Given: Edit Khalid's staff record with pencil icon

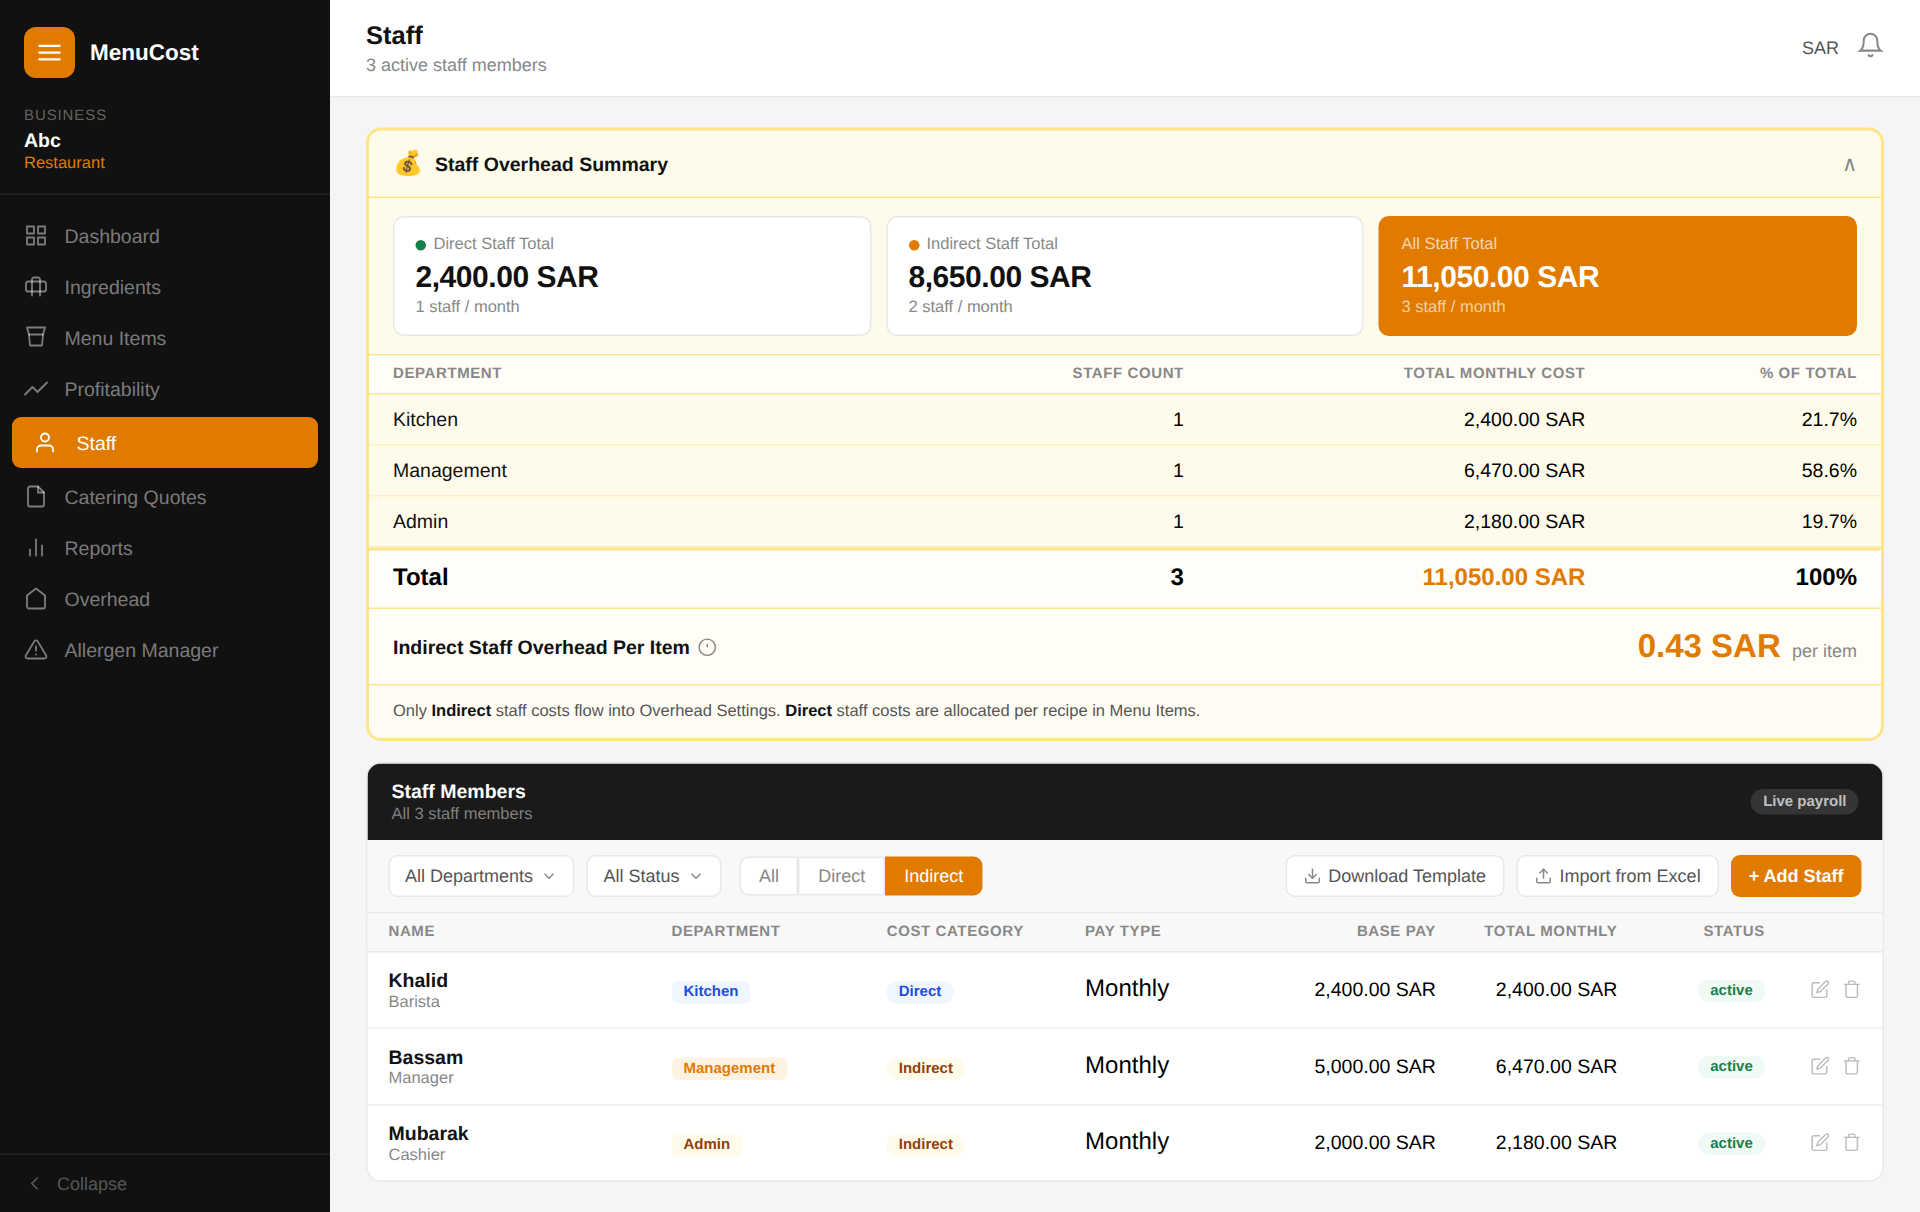Looking at the screenshot, I should click(x=1820, y=989).
